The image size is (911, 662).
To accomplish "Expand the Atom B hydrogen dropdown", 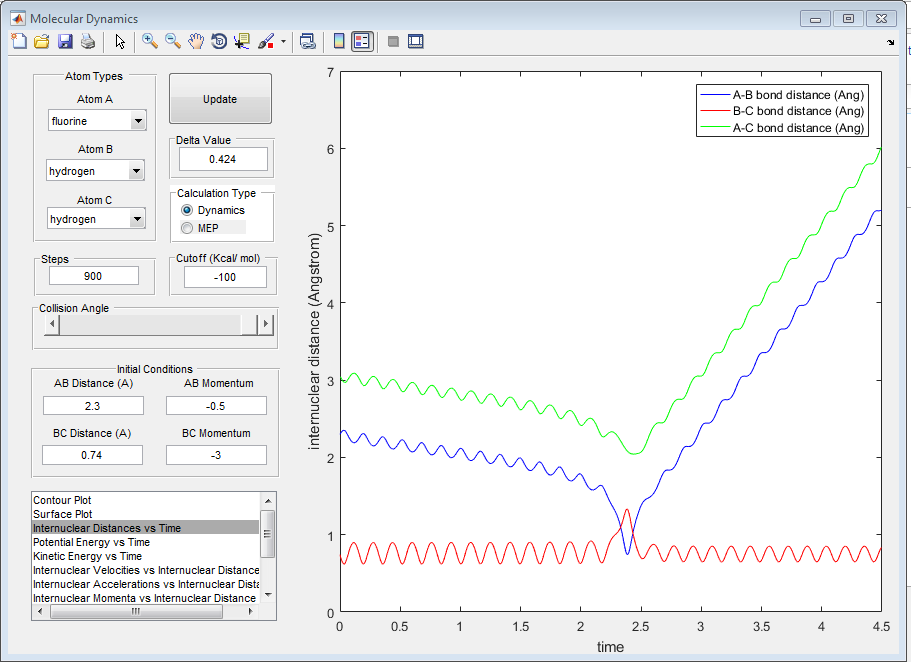I will pos(137,172).
